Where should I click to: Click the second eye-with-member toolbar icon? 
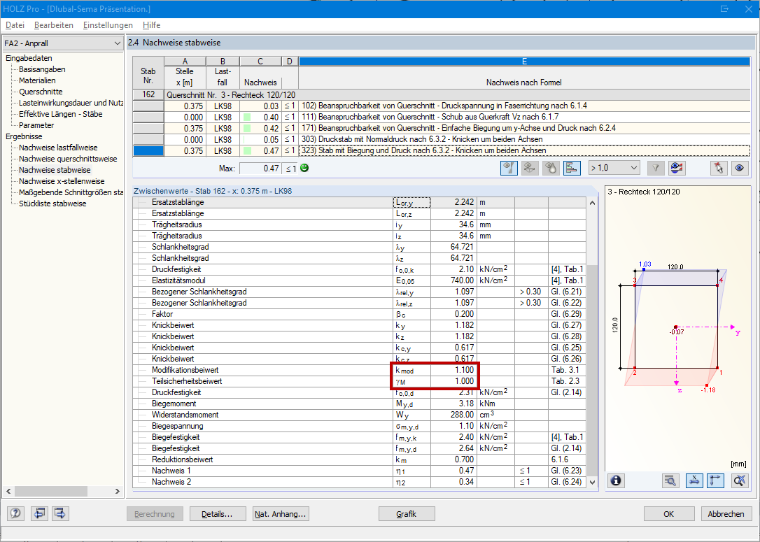(529, 168)
